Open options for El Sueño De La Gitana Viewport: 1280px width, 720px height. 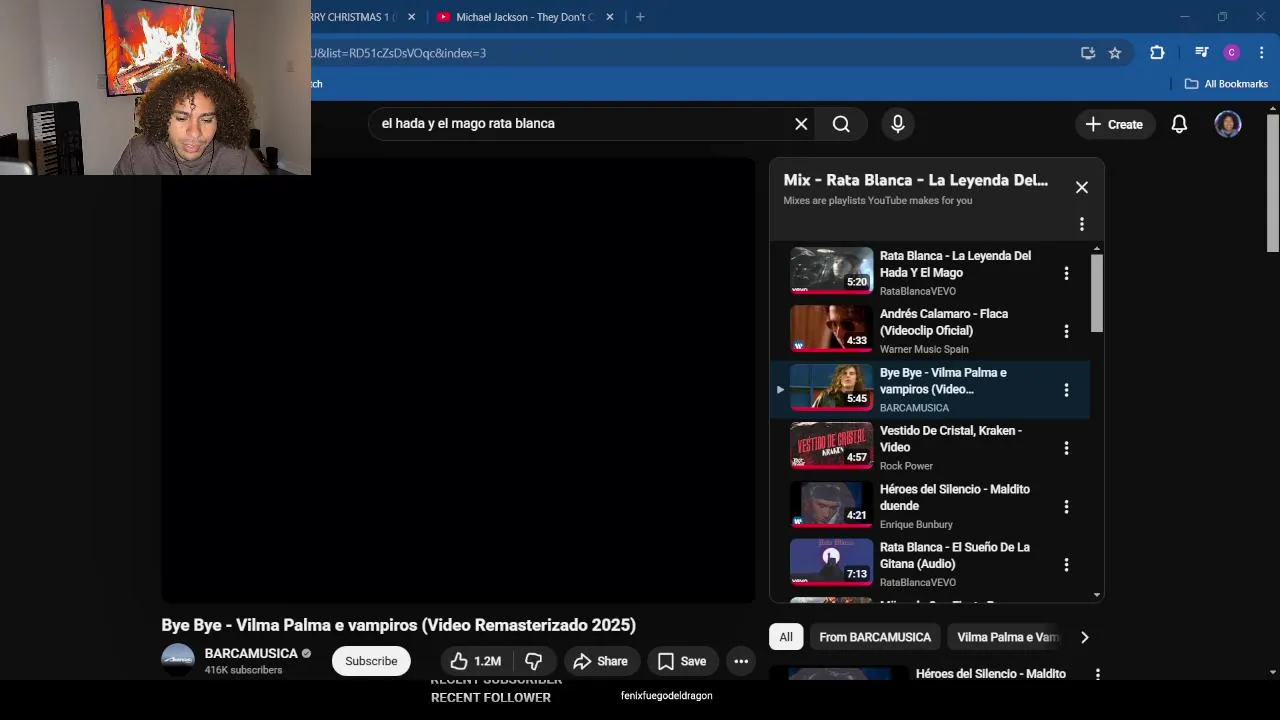coord(1066,565)
